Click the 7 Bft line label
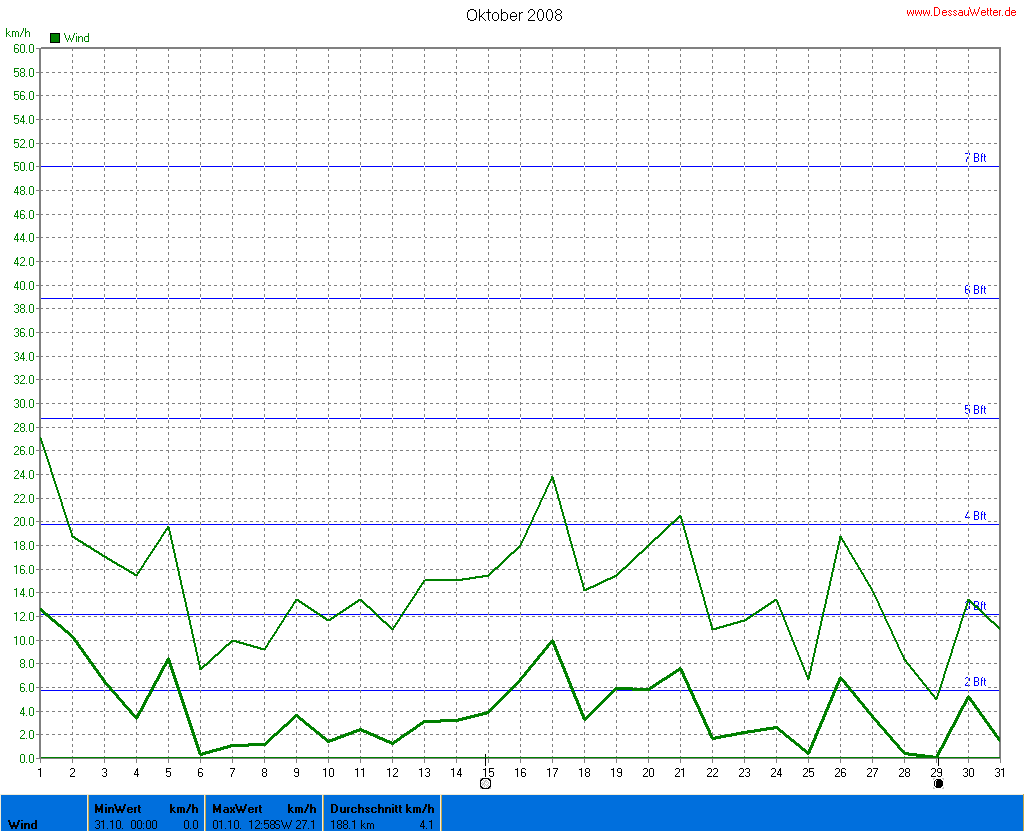1024x831 pixels. coord(975,158)
